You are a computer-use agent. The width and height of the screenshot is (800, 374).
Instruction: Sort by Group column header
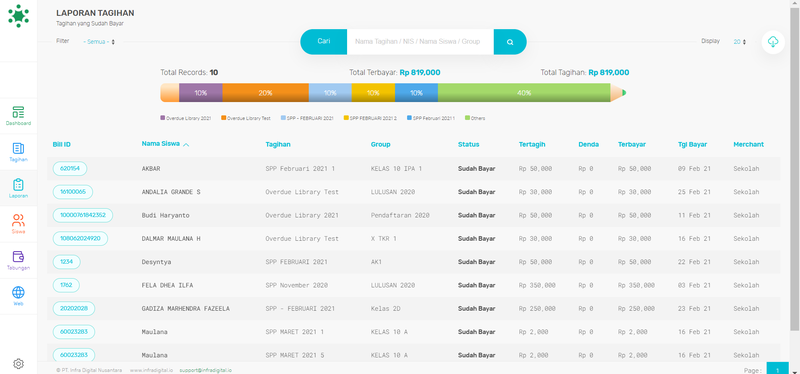click(x=381, y=144)
